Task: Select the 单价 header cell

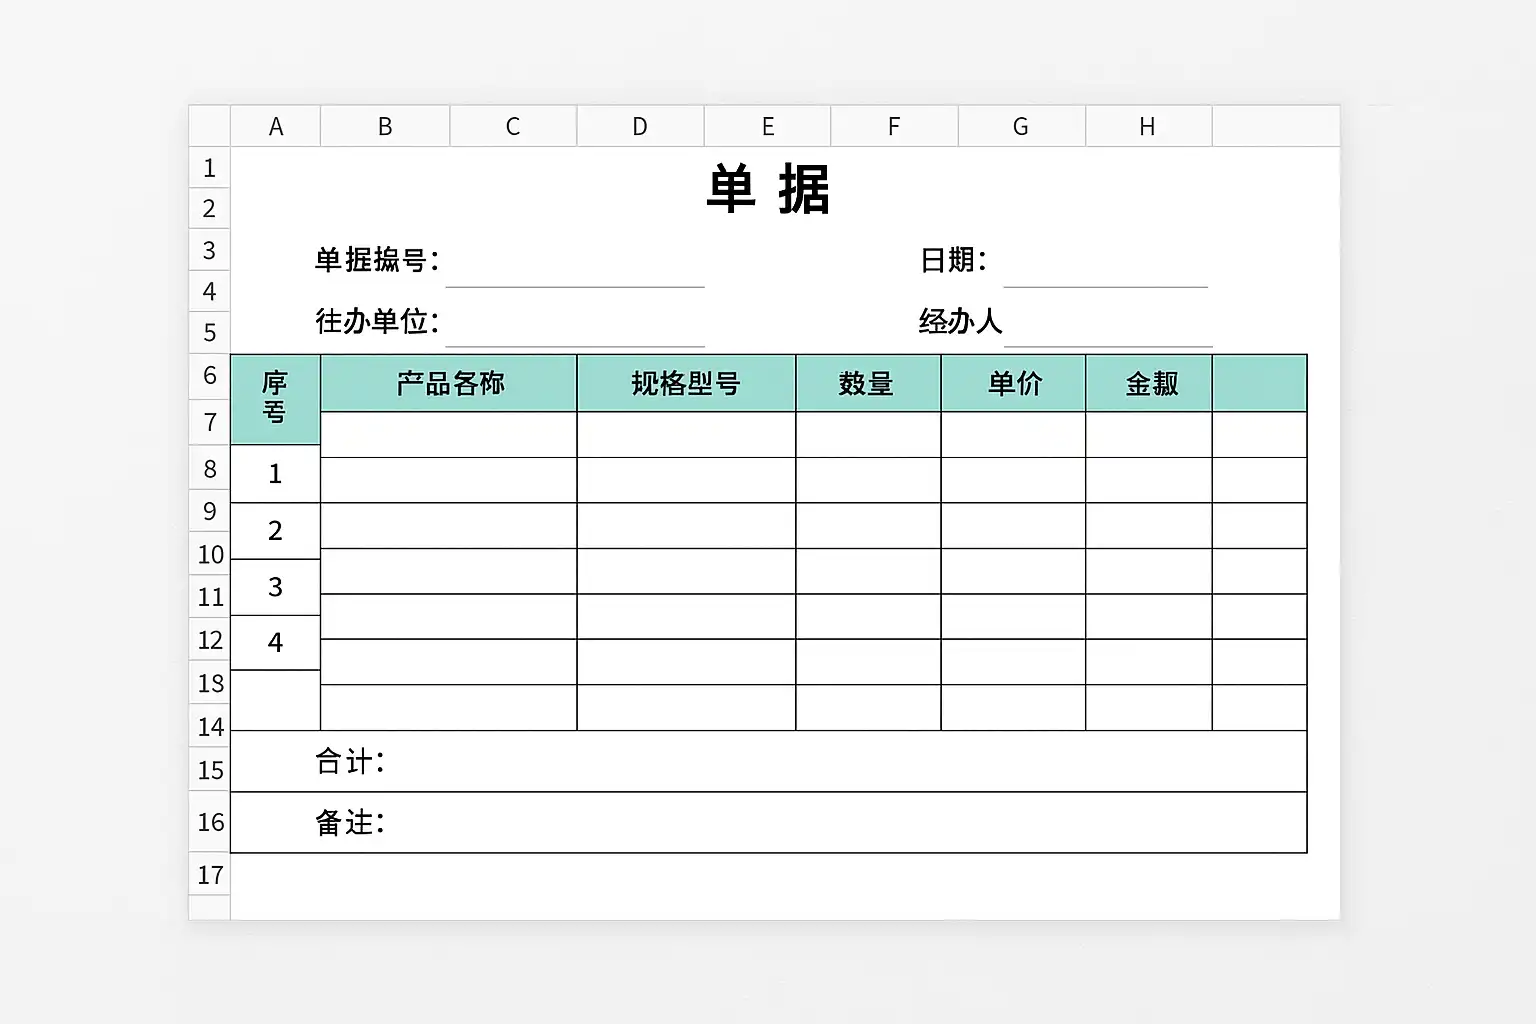Action: [x=1013, y=383]
